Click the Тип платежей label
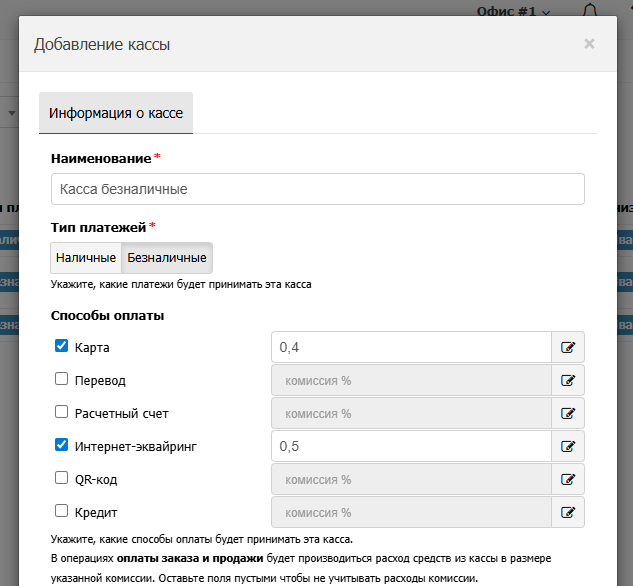The width and height of the screenshot is (633, 586). [98, 228]
